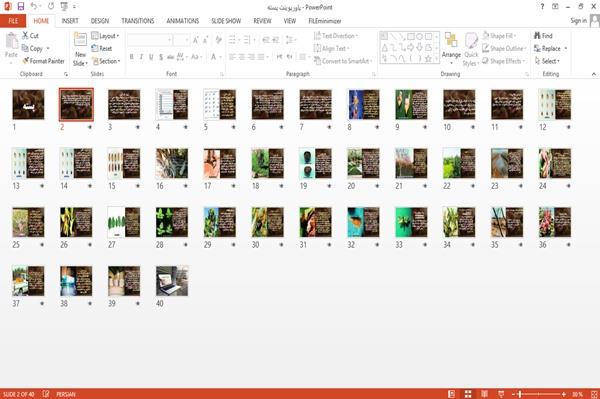
Task: Open the font size combo box
Action: click(x=181, y=40)
